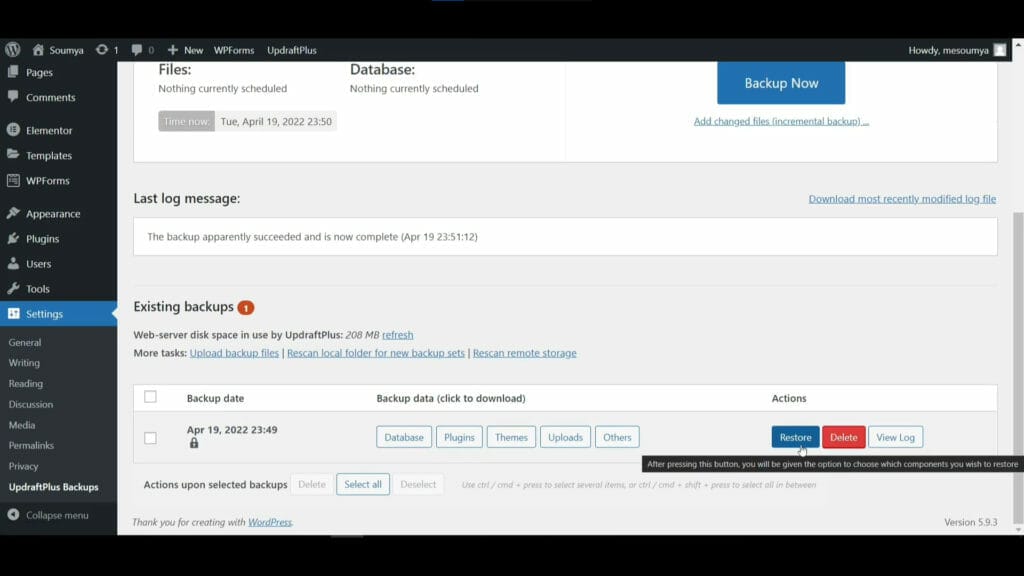Click refresh disk space link
This screenshot has width=1024, height=576.
[398, 334]
